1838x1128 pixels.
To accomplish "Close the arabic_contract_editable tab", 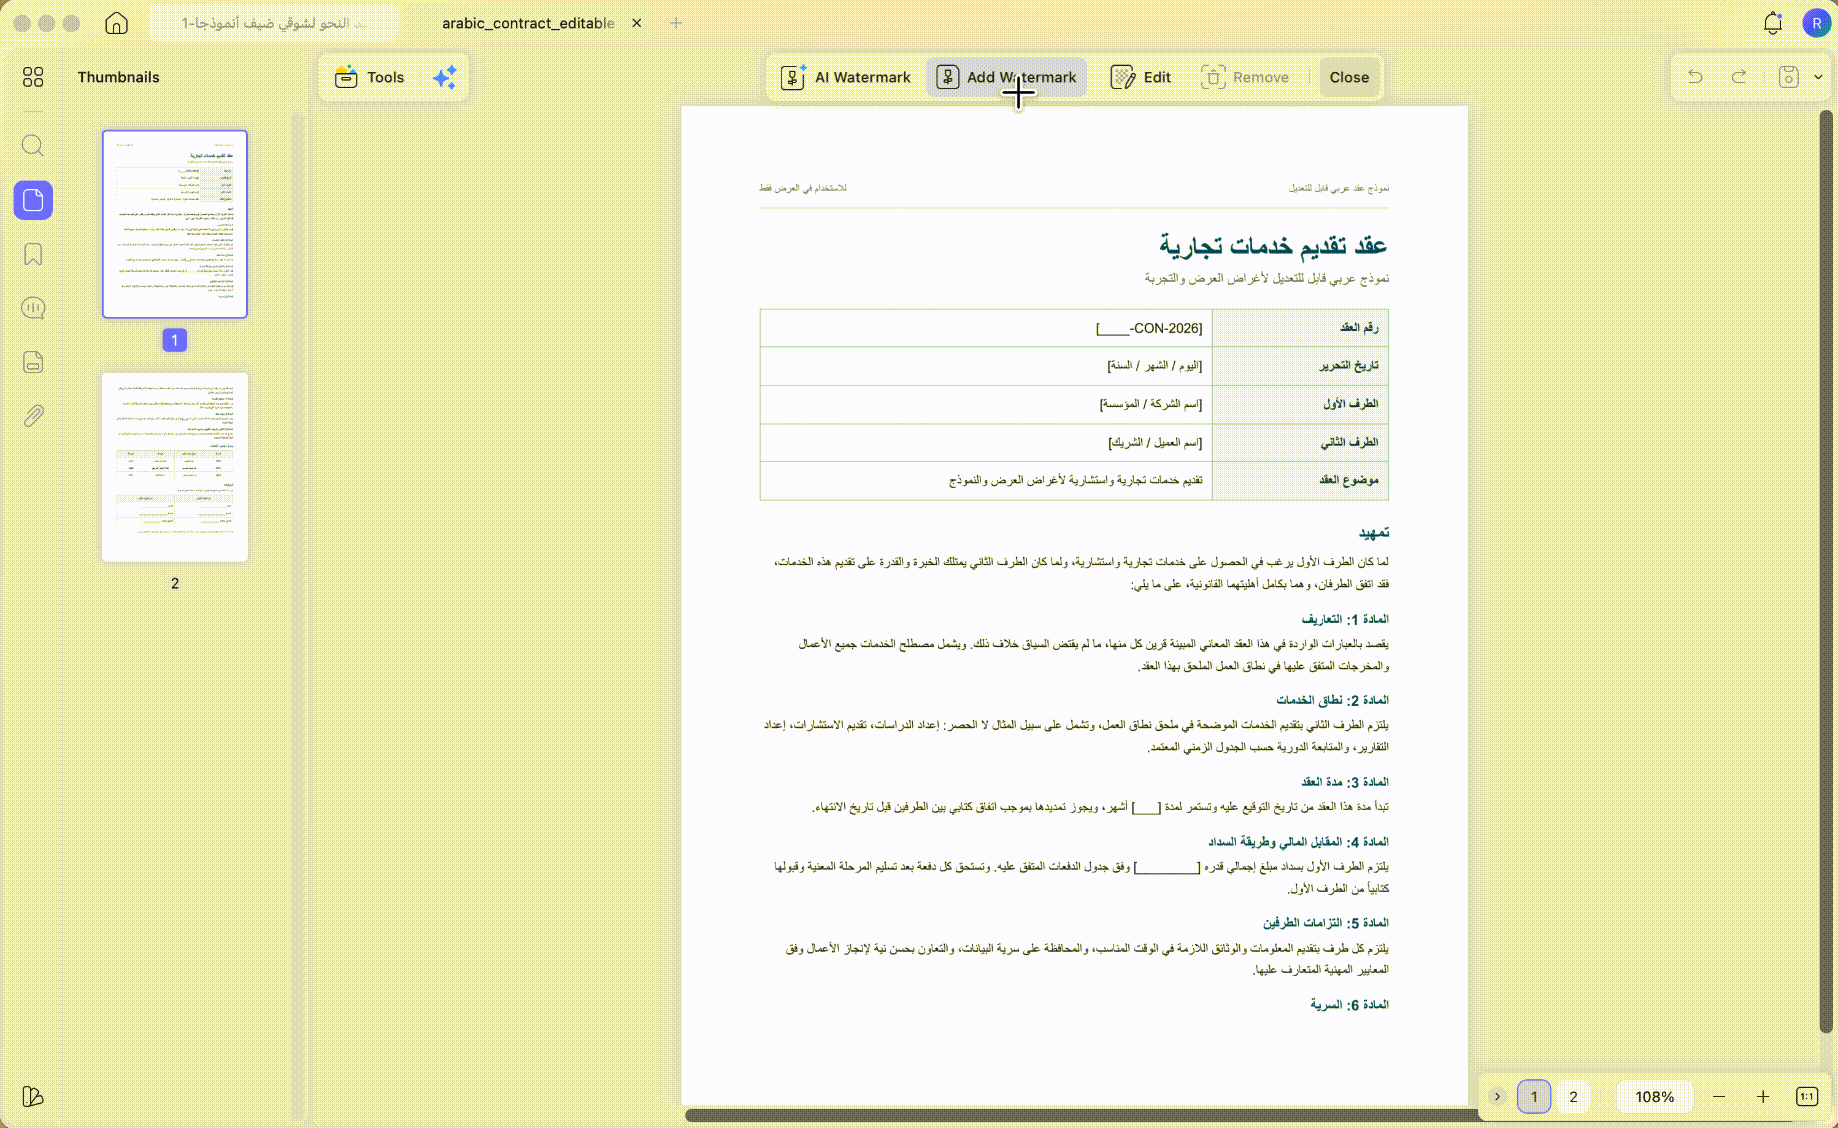I will pos(637,23).
